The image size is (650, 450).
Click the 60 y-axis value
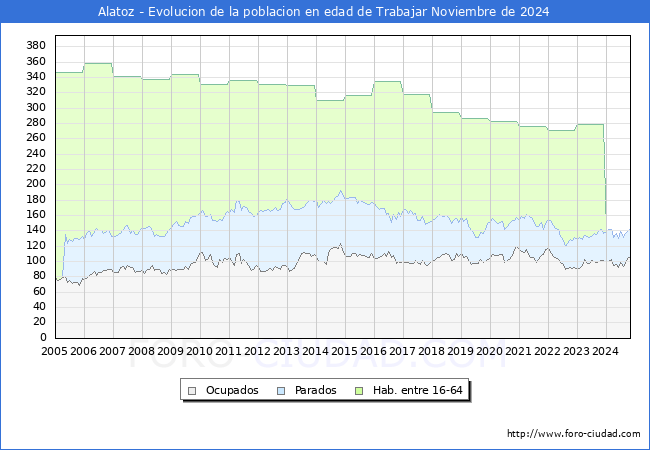click(39, 291)
